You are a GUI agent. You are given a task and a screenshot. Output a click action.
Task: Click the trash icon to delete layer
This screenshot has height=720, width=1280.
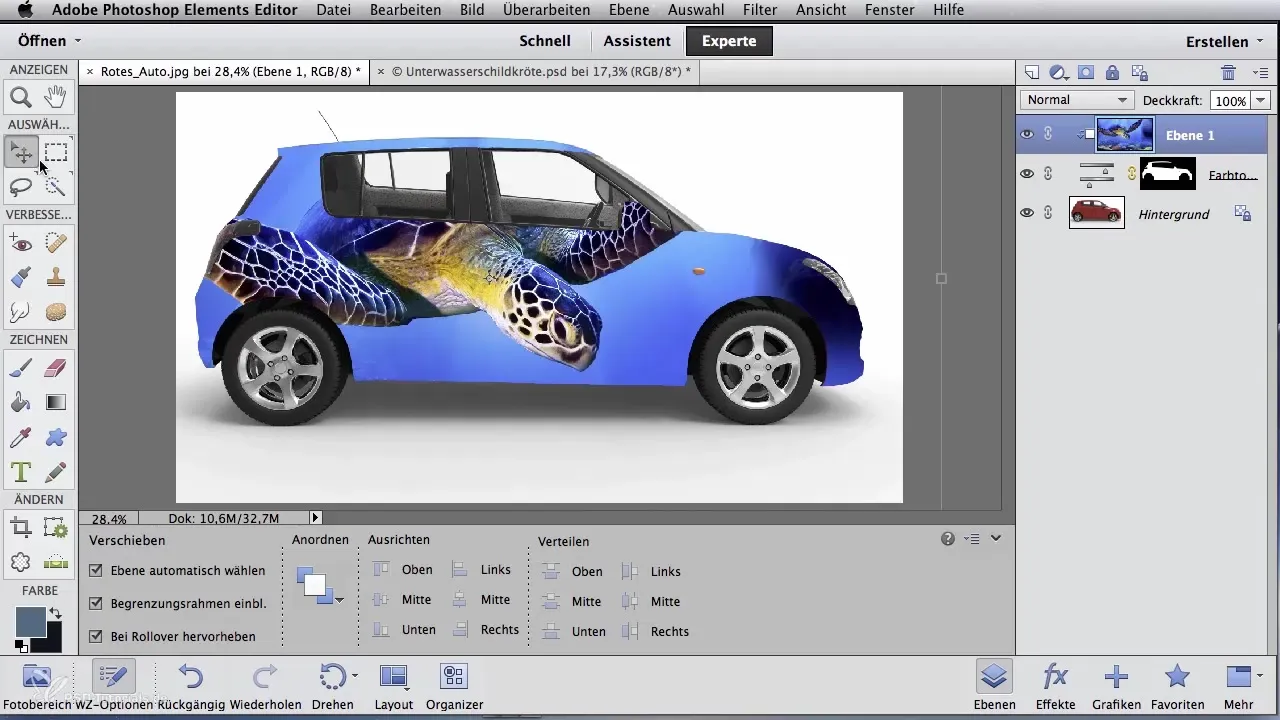(x=1229, y=72)
